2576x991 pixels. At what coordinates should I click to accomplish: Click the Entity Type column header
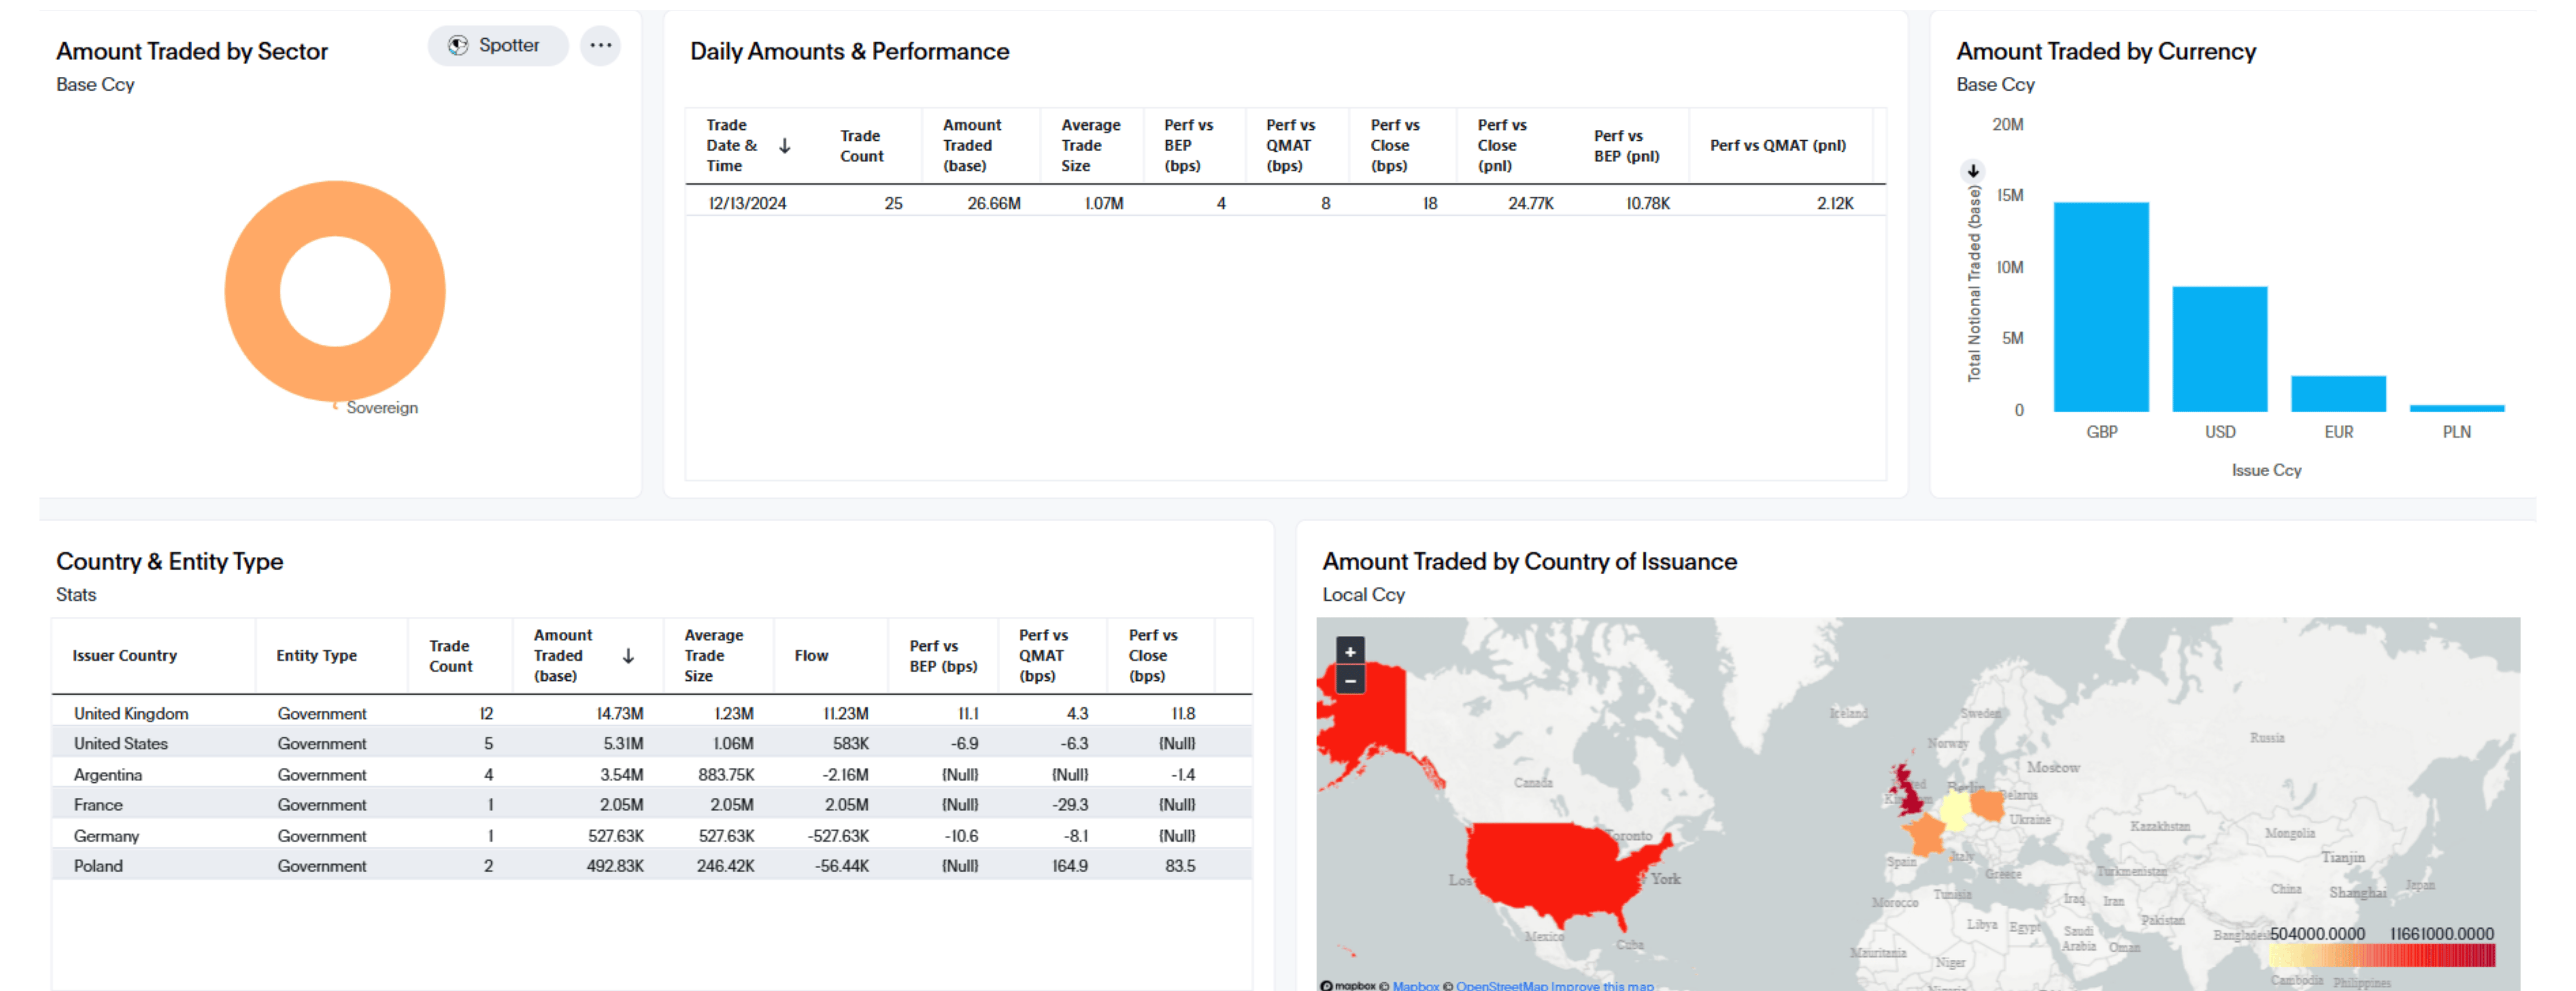point(316,656)
